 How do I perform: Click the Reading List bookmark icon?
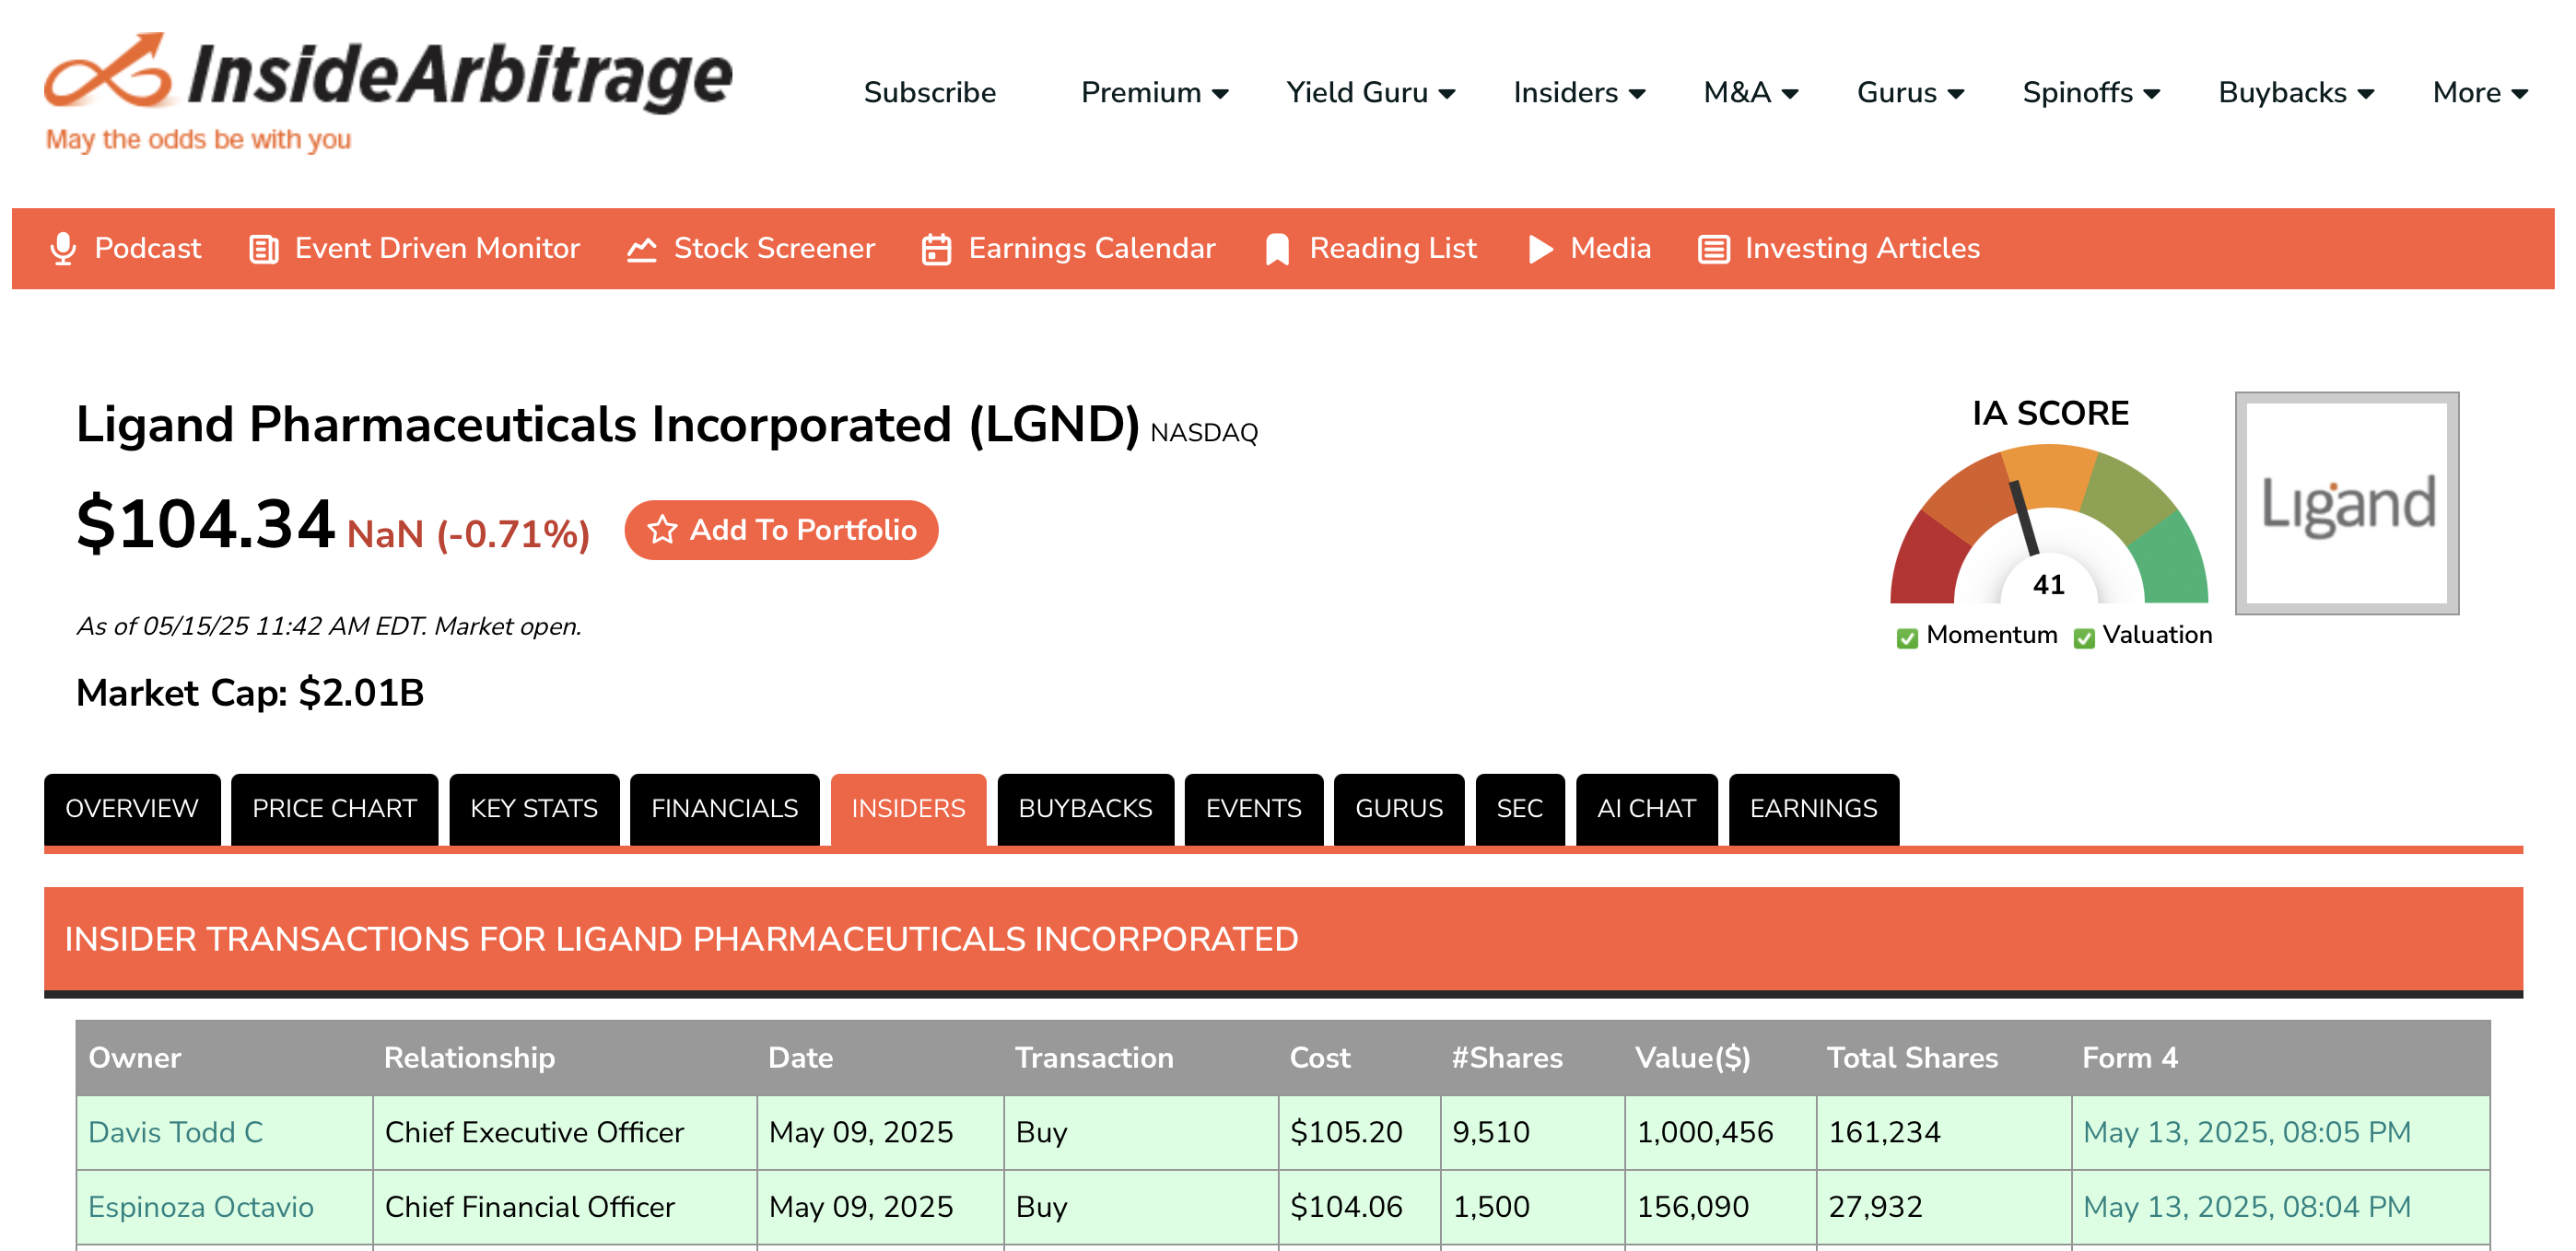(x=1277, y=249)
